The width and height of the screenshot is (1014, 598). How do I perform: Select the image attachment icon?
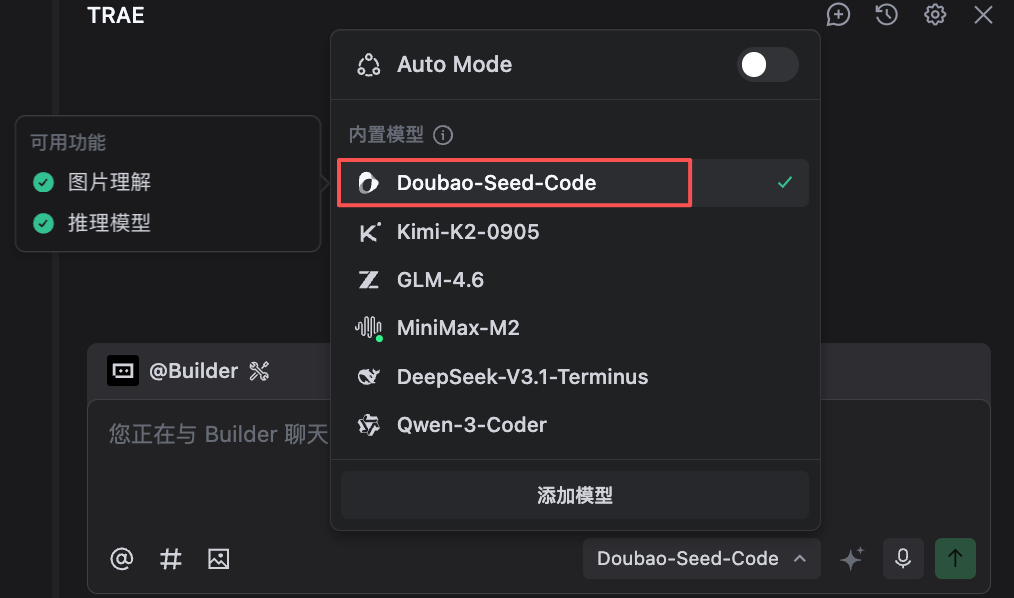tap(219, 559)
